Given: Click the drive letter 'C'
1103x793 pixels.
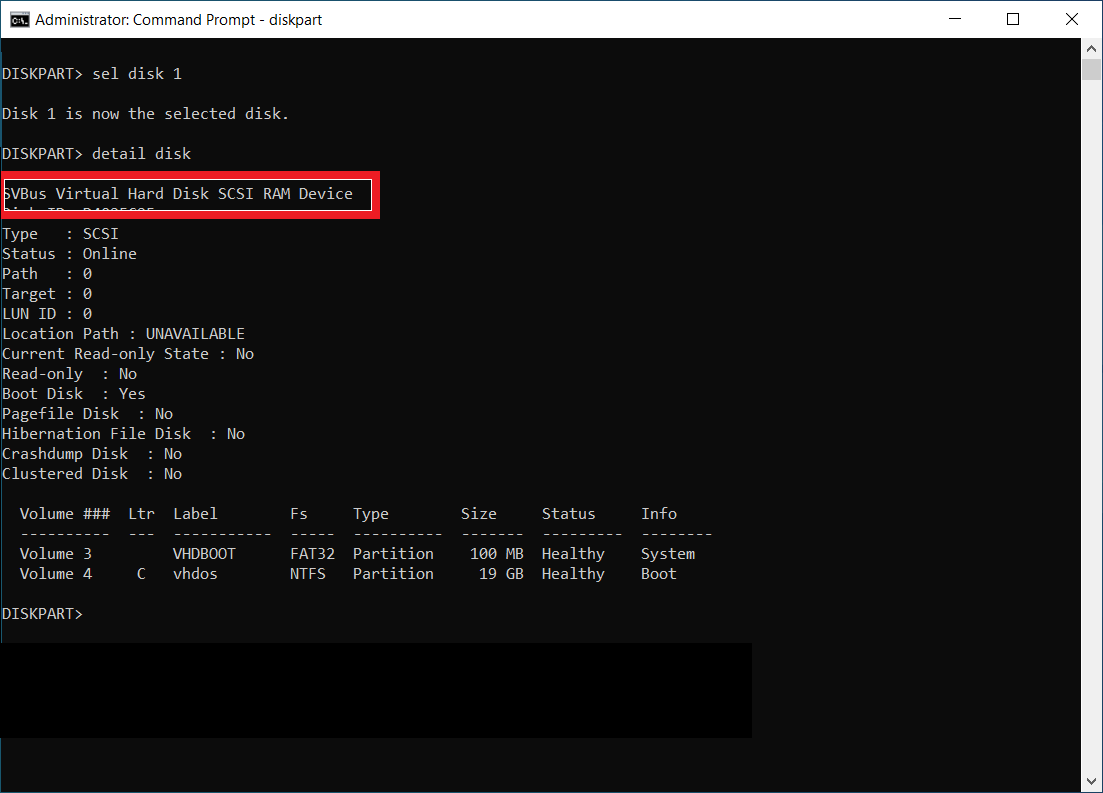Looking at the screenshot, I should click(141, 574).
